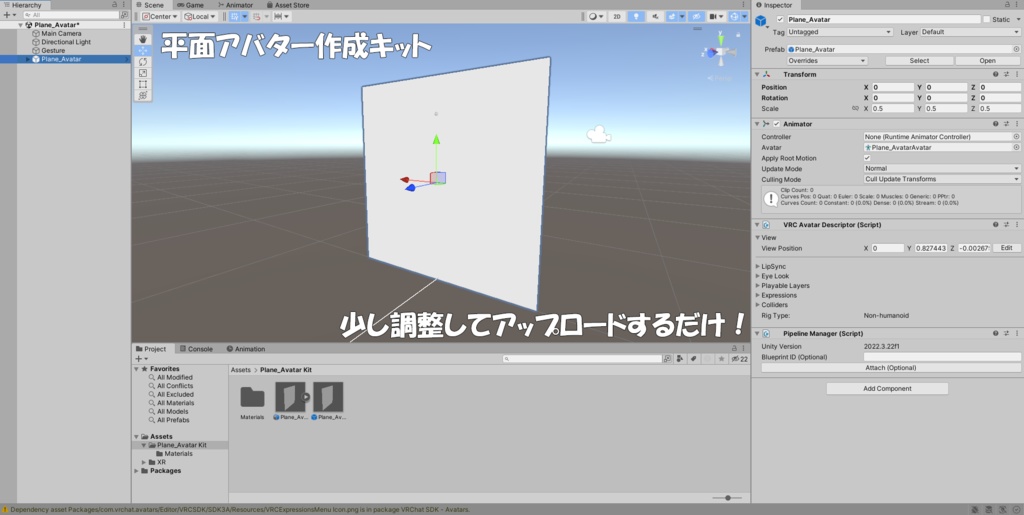Viewport: 1024px width, 515px height.
Task: Open scene draw mode shading dropdown
Action: click(596, 16)
